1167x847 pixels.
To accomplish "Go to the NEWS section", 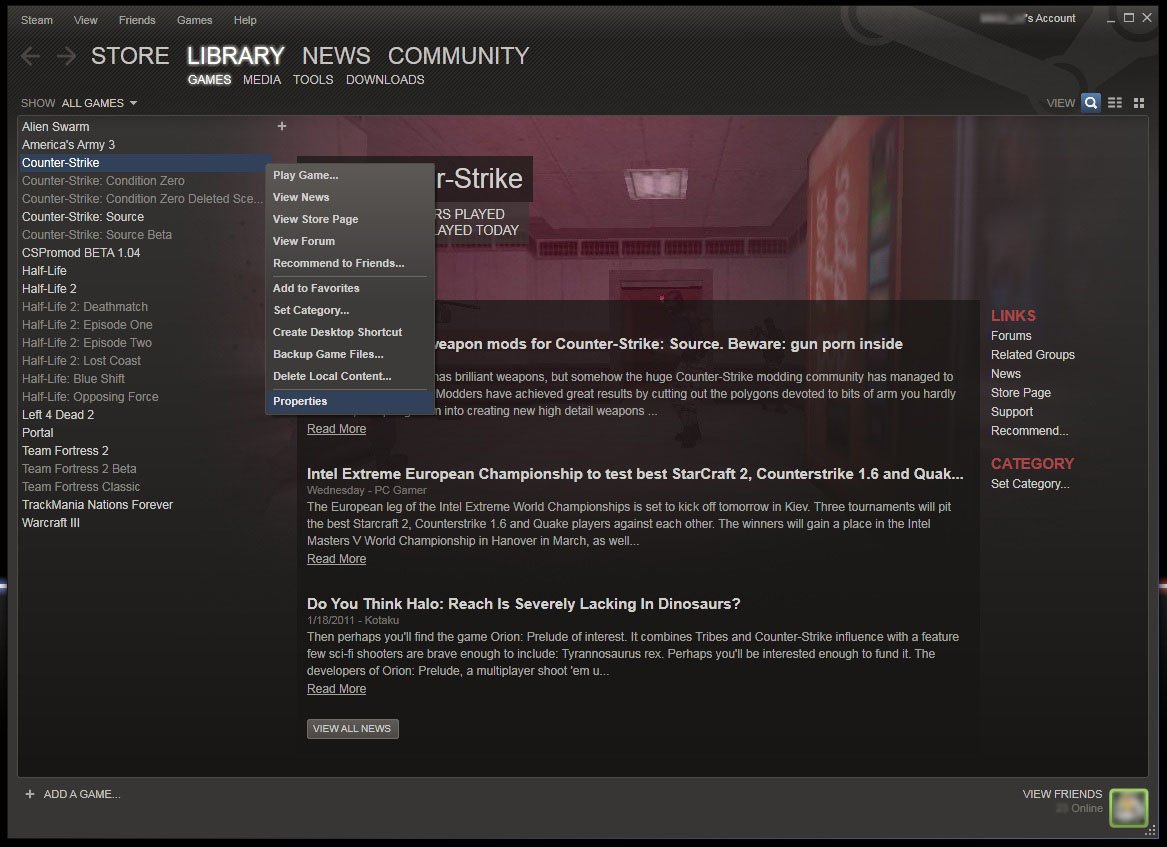I will tap(336, 56).
